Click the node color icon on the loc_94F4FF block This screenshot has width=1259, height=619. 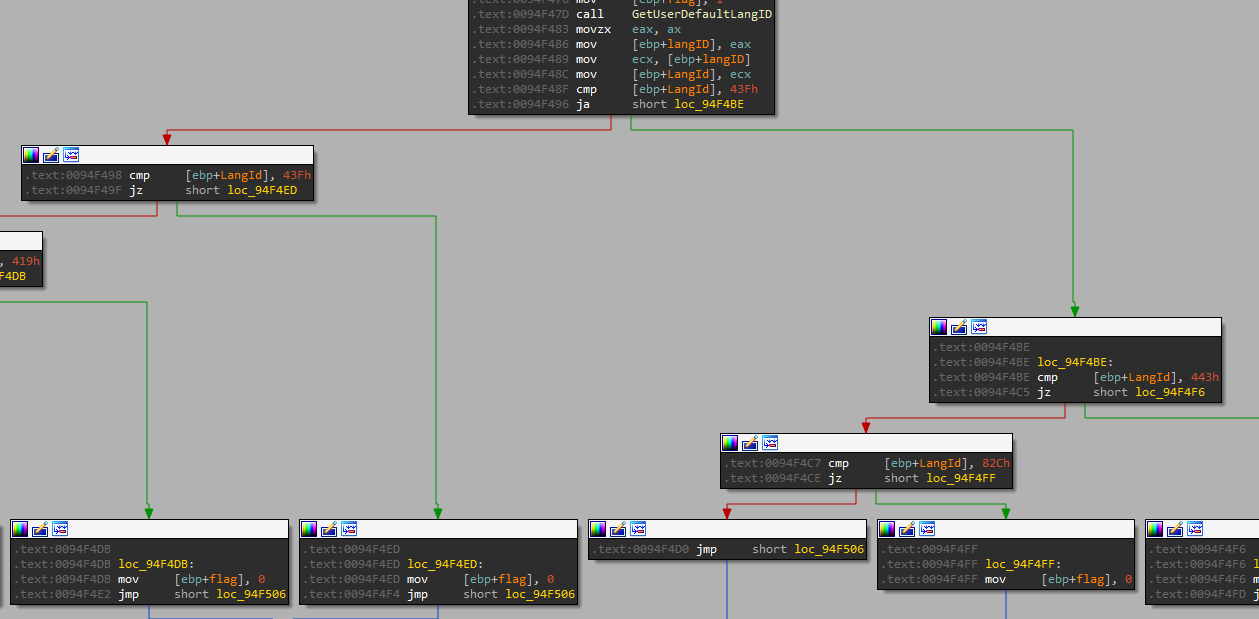[887, 529]
